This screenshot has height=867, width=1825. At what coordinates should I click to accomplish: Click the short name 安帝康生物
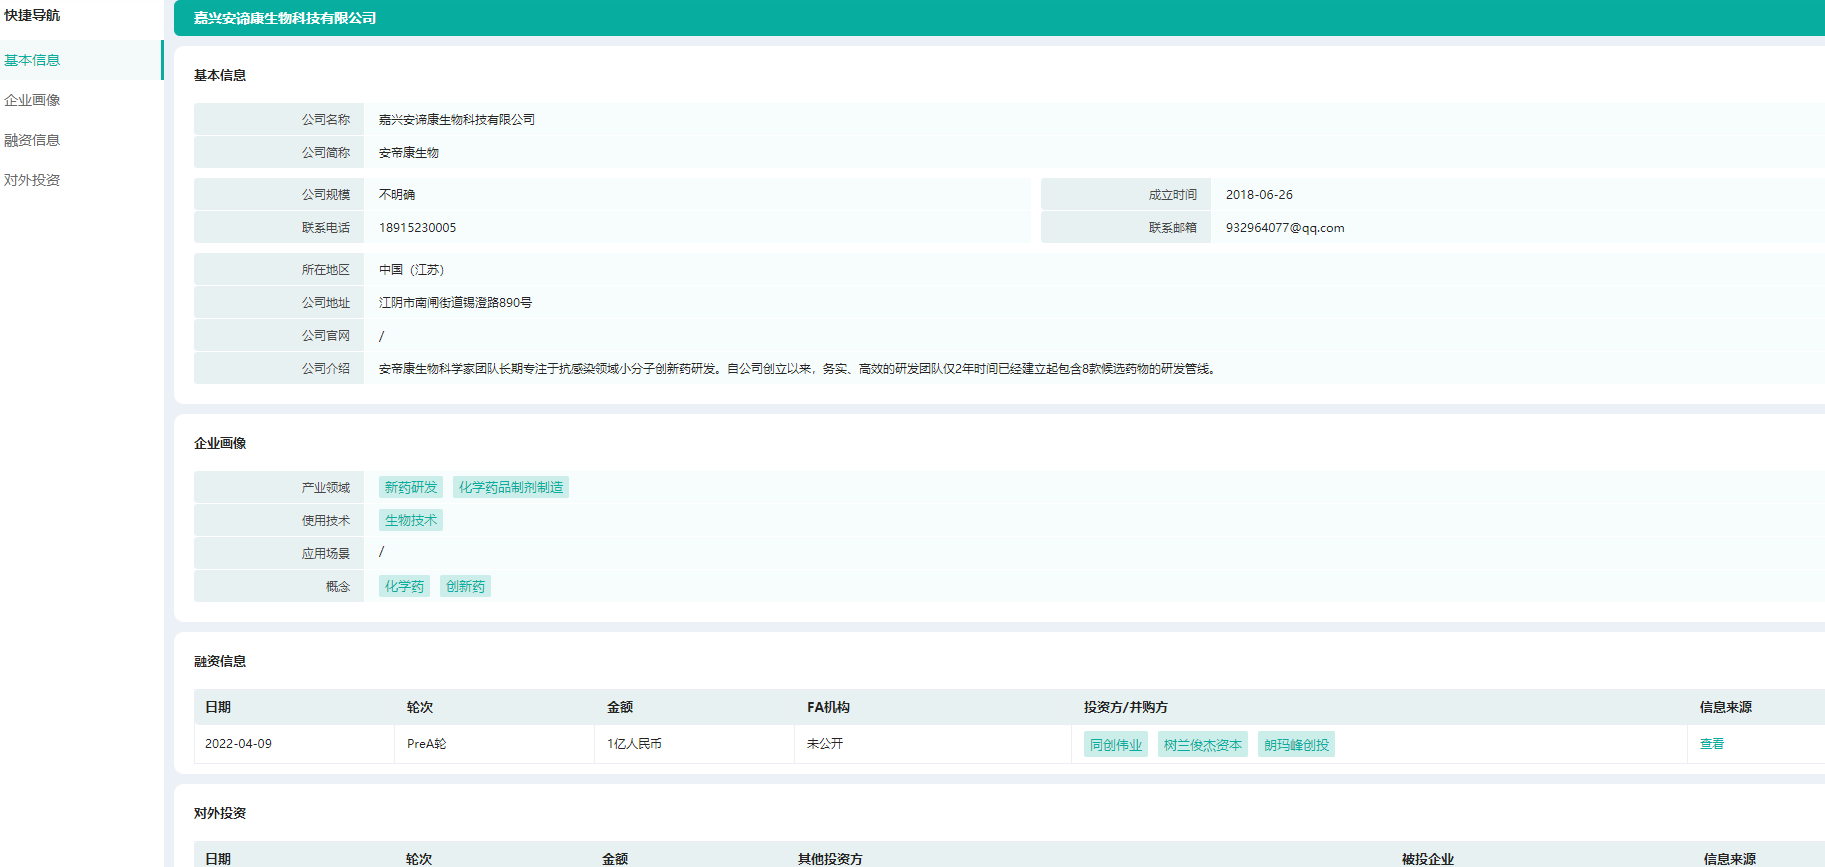(409, 153)
